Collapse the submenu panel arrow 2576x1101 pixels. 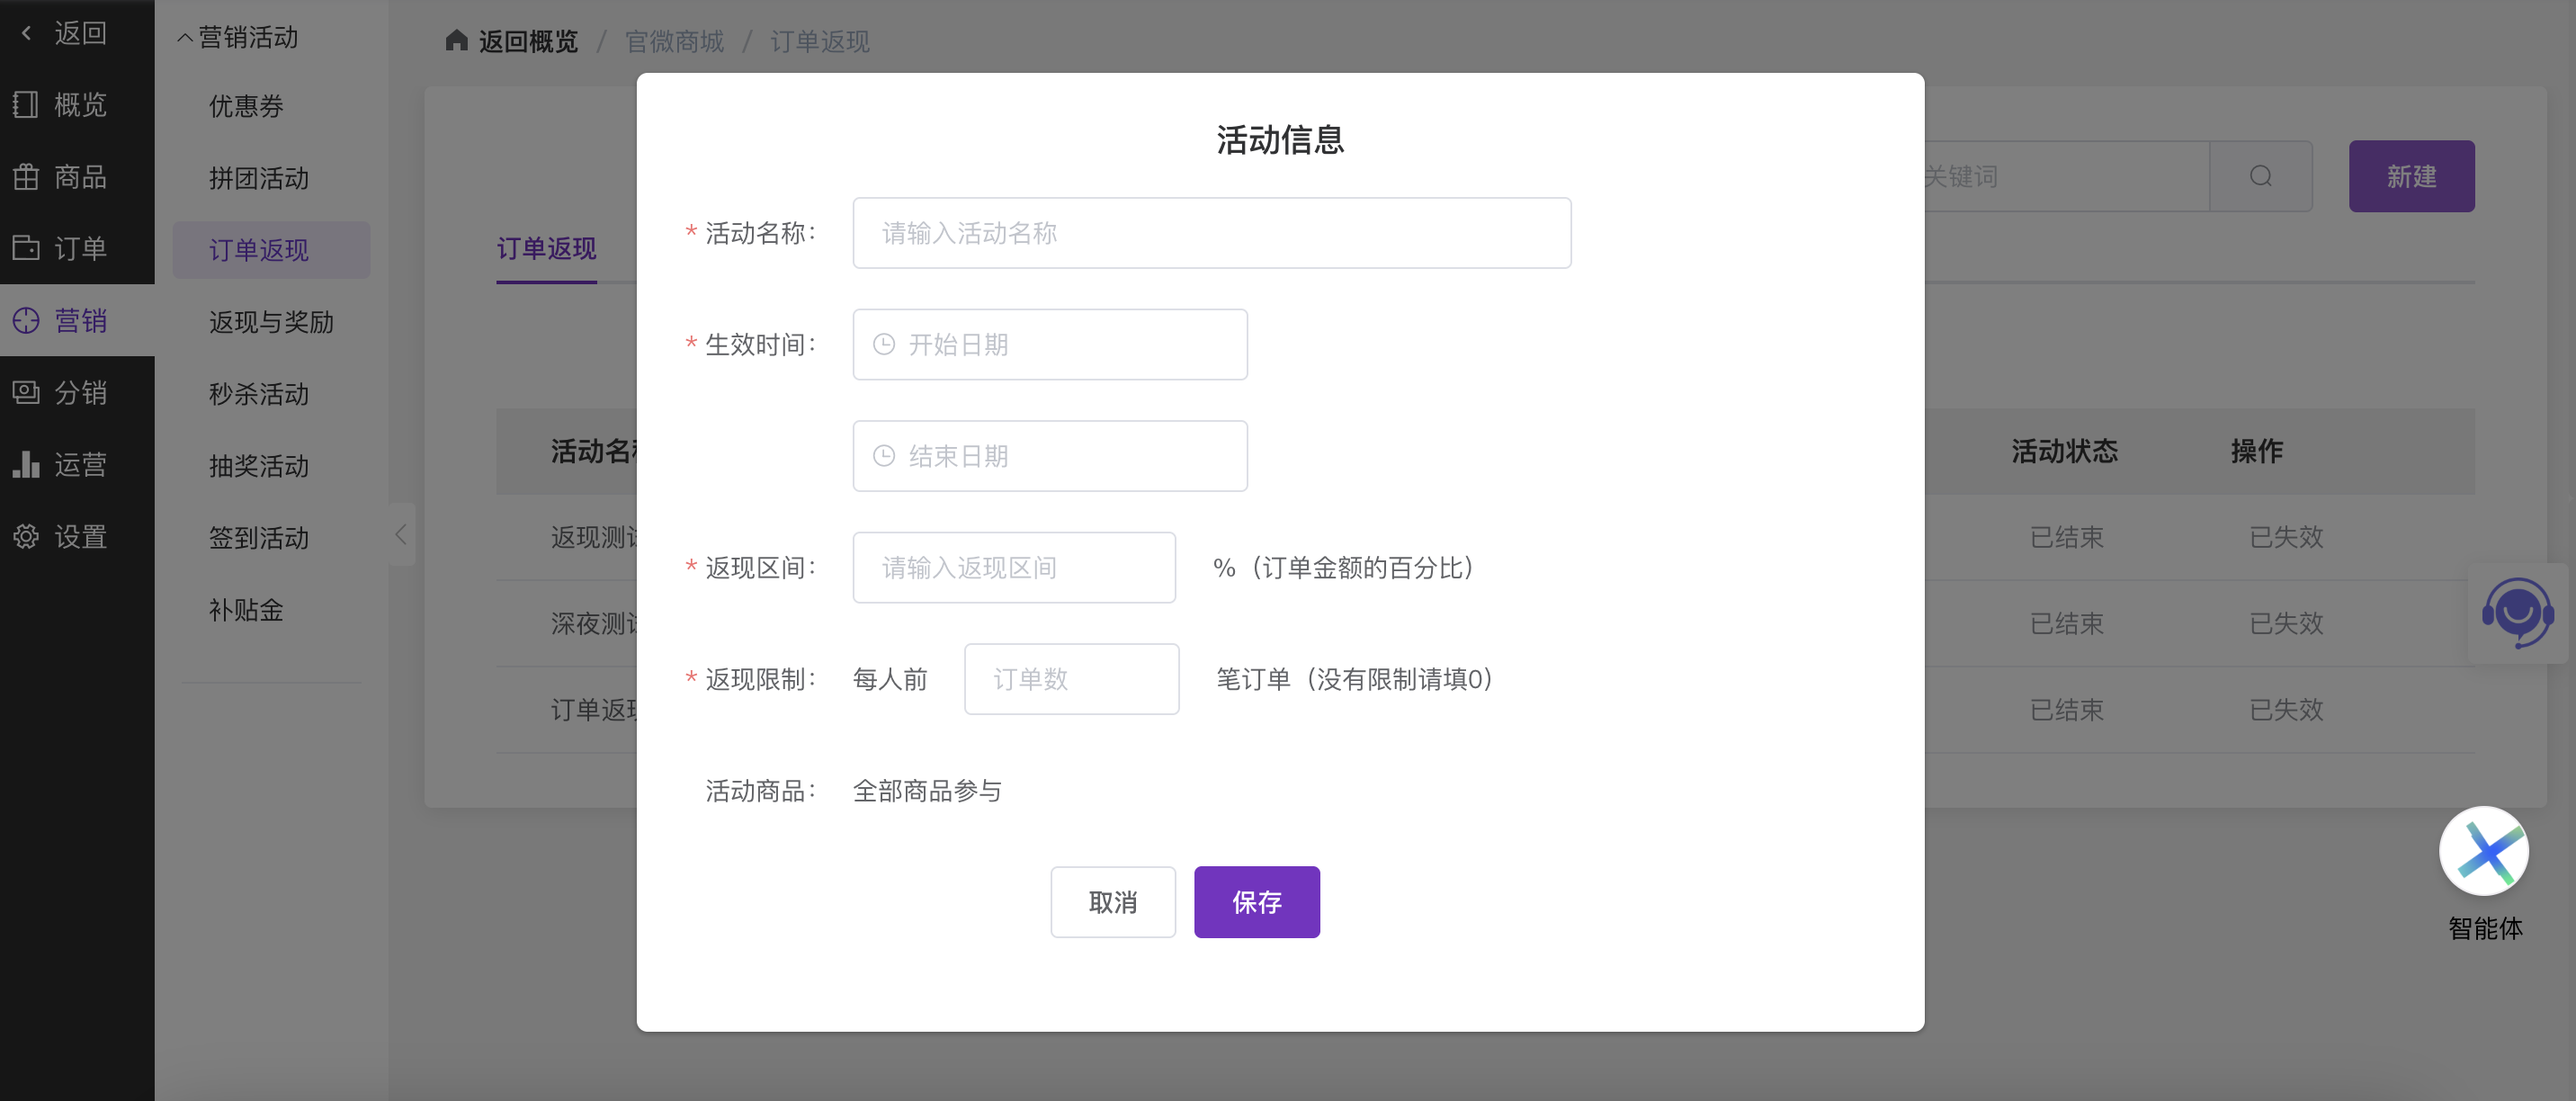[401, 534]
